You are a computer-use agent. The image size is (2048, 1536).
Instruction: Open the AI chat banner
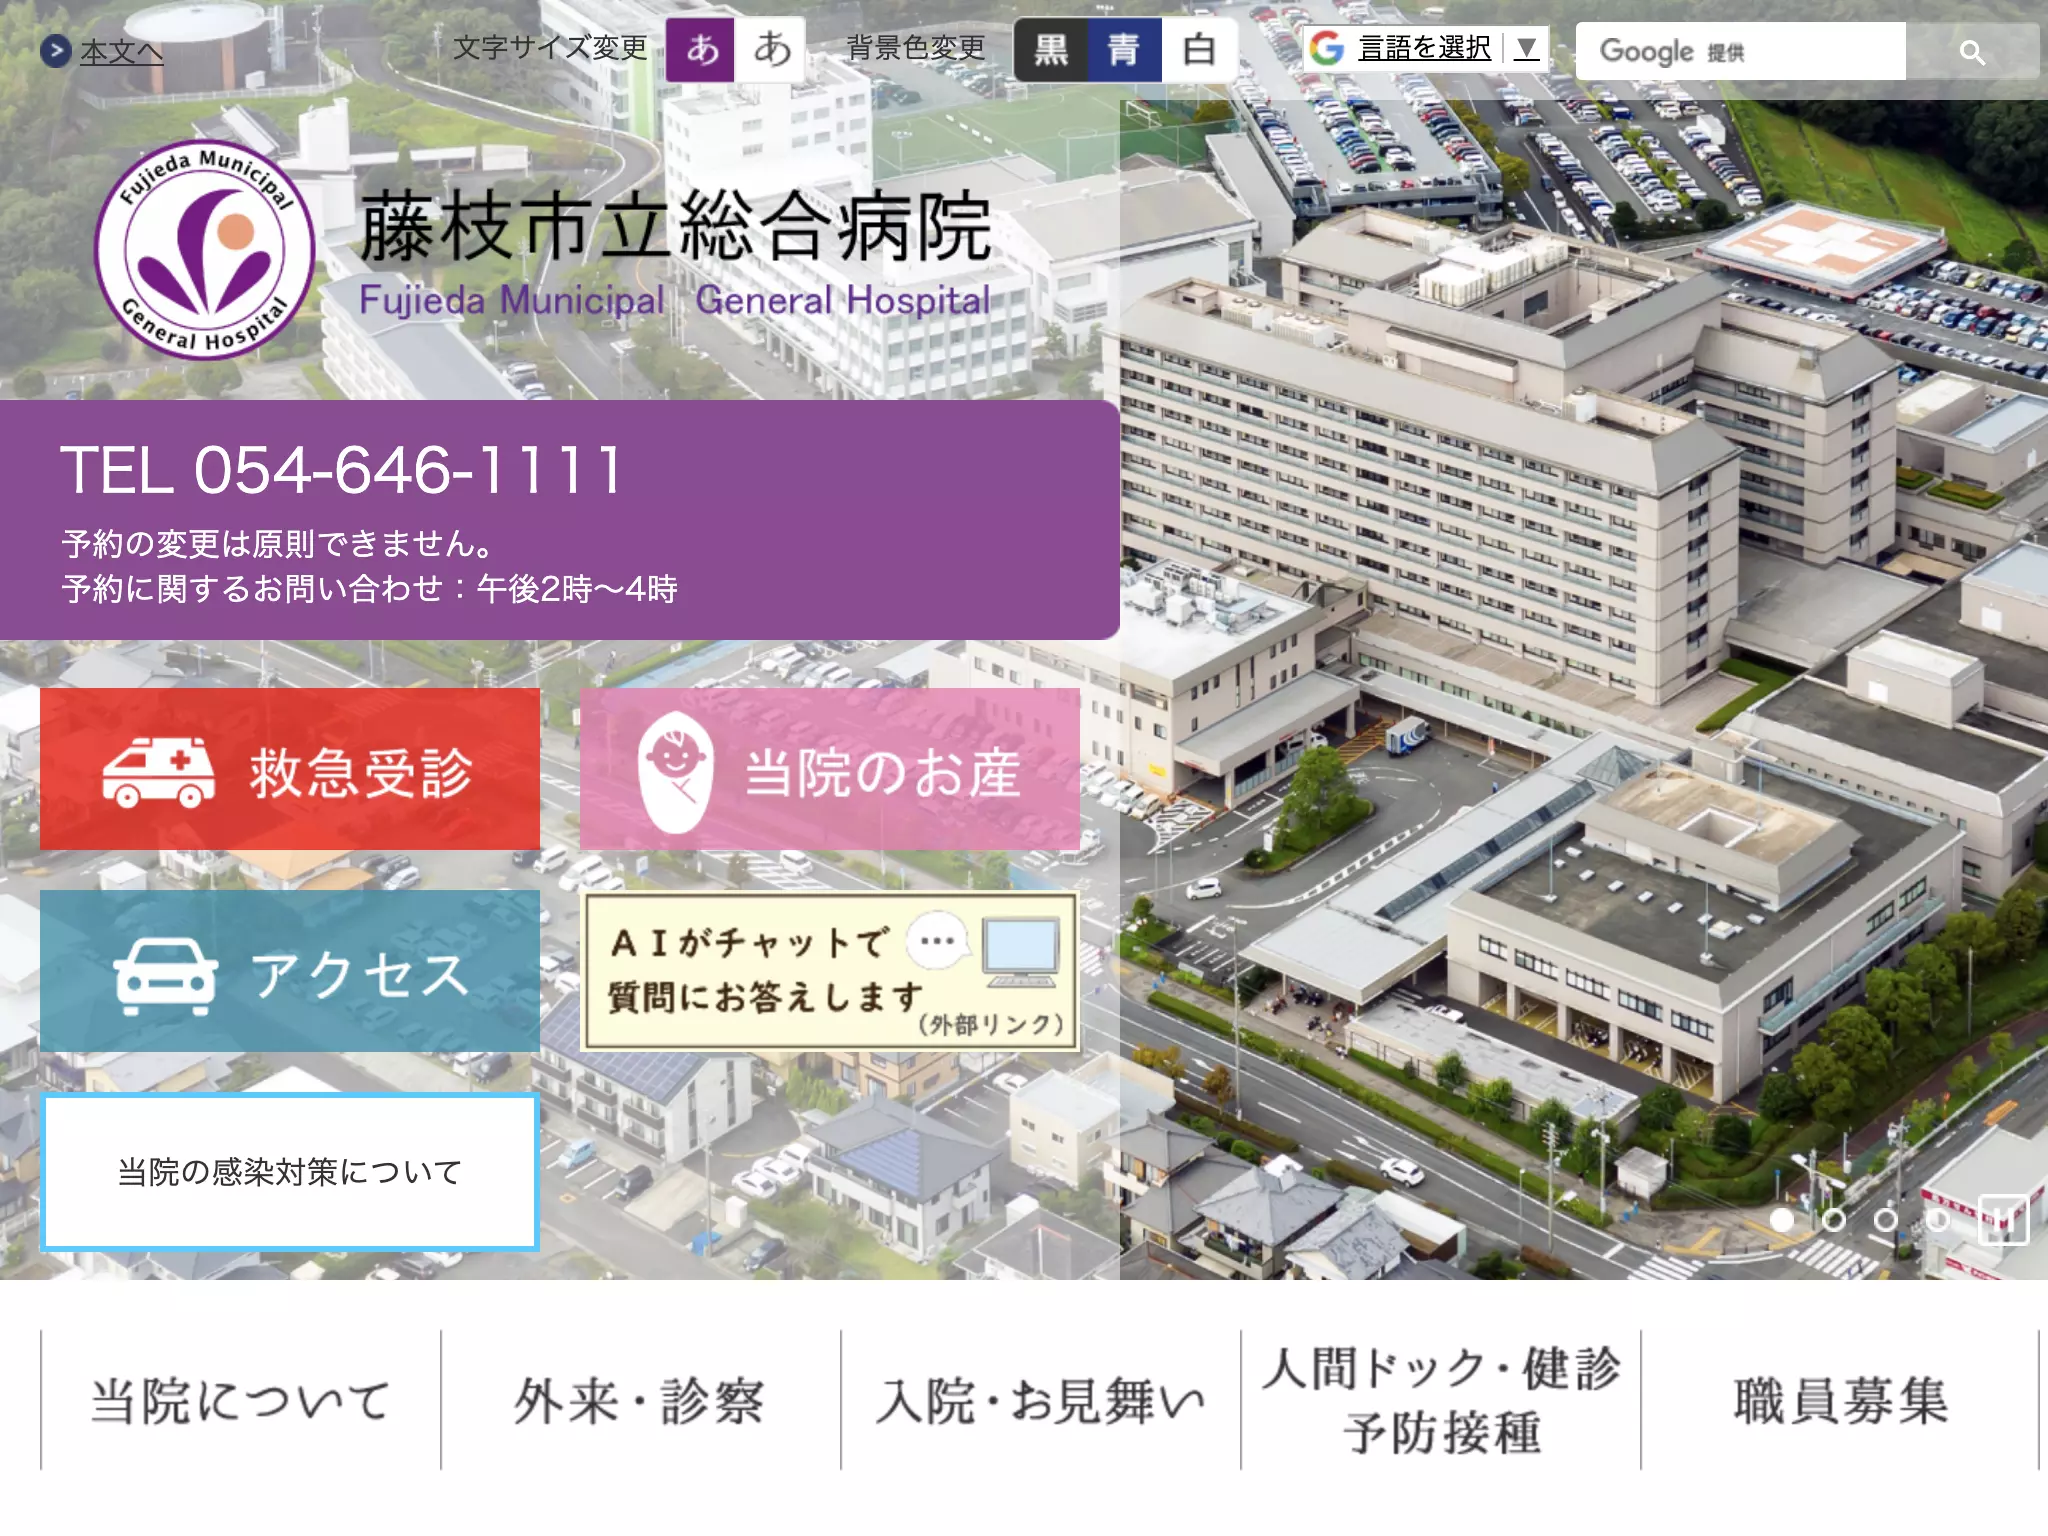[830, 971]
